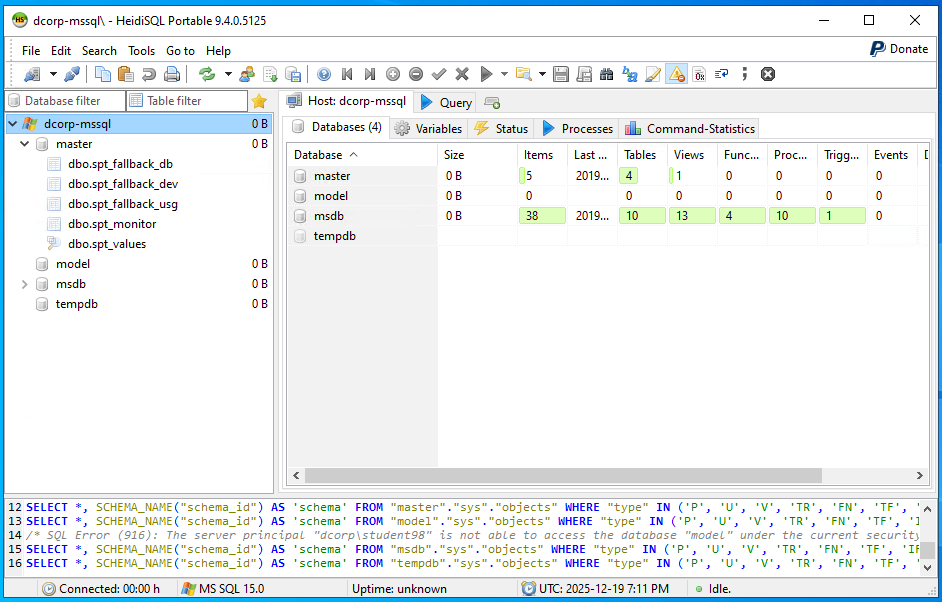This screenshot has height=602, width=942.
Task: Expand the msdb database tree node
Action: (x=25, y=284)
